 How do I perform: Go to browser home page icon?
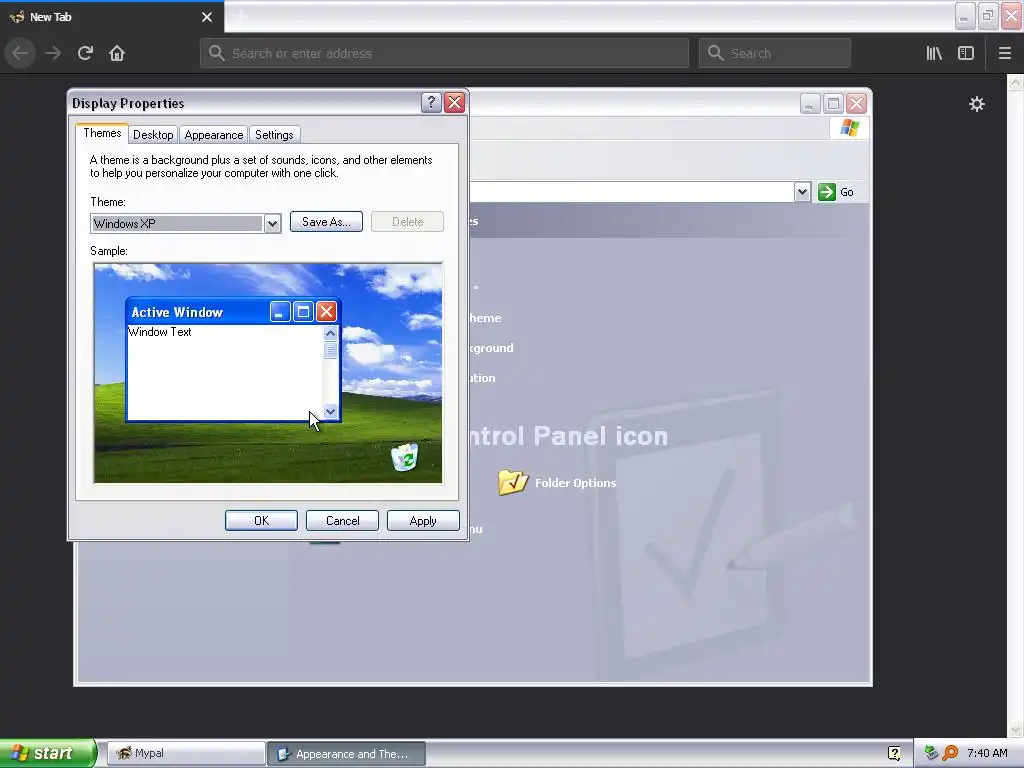coord(117,53)
